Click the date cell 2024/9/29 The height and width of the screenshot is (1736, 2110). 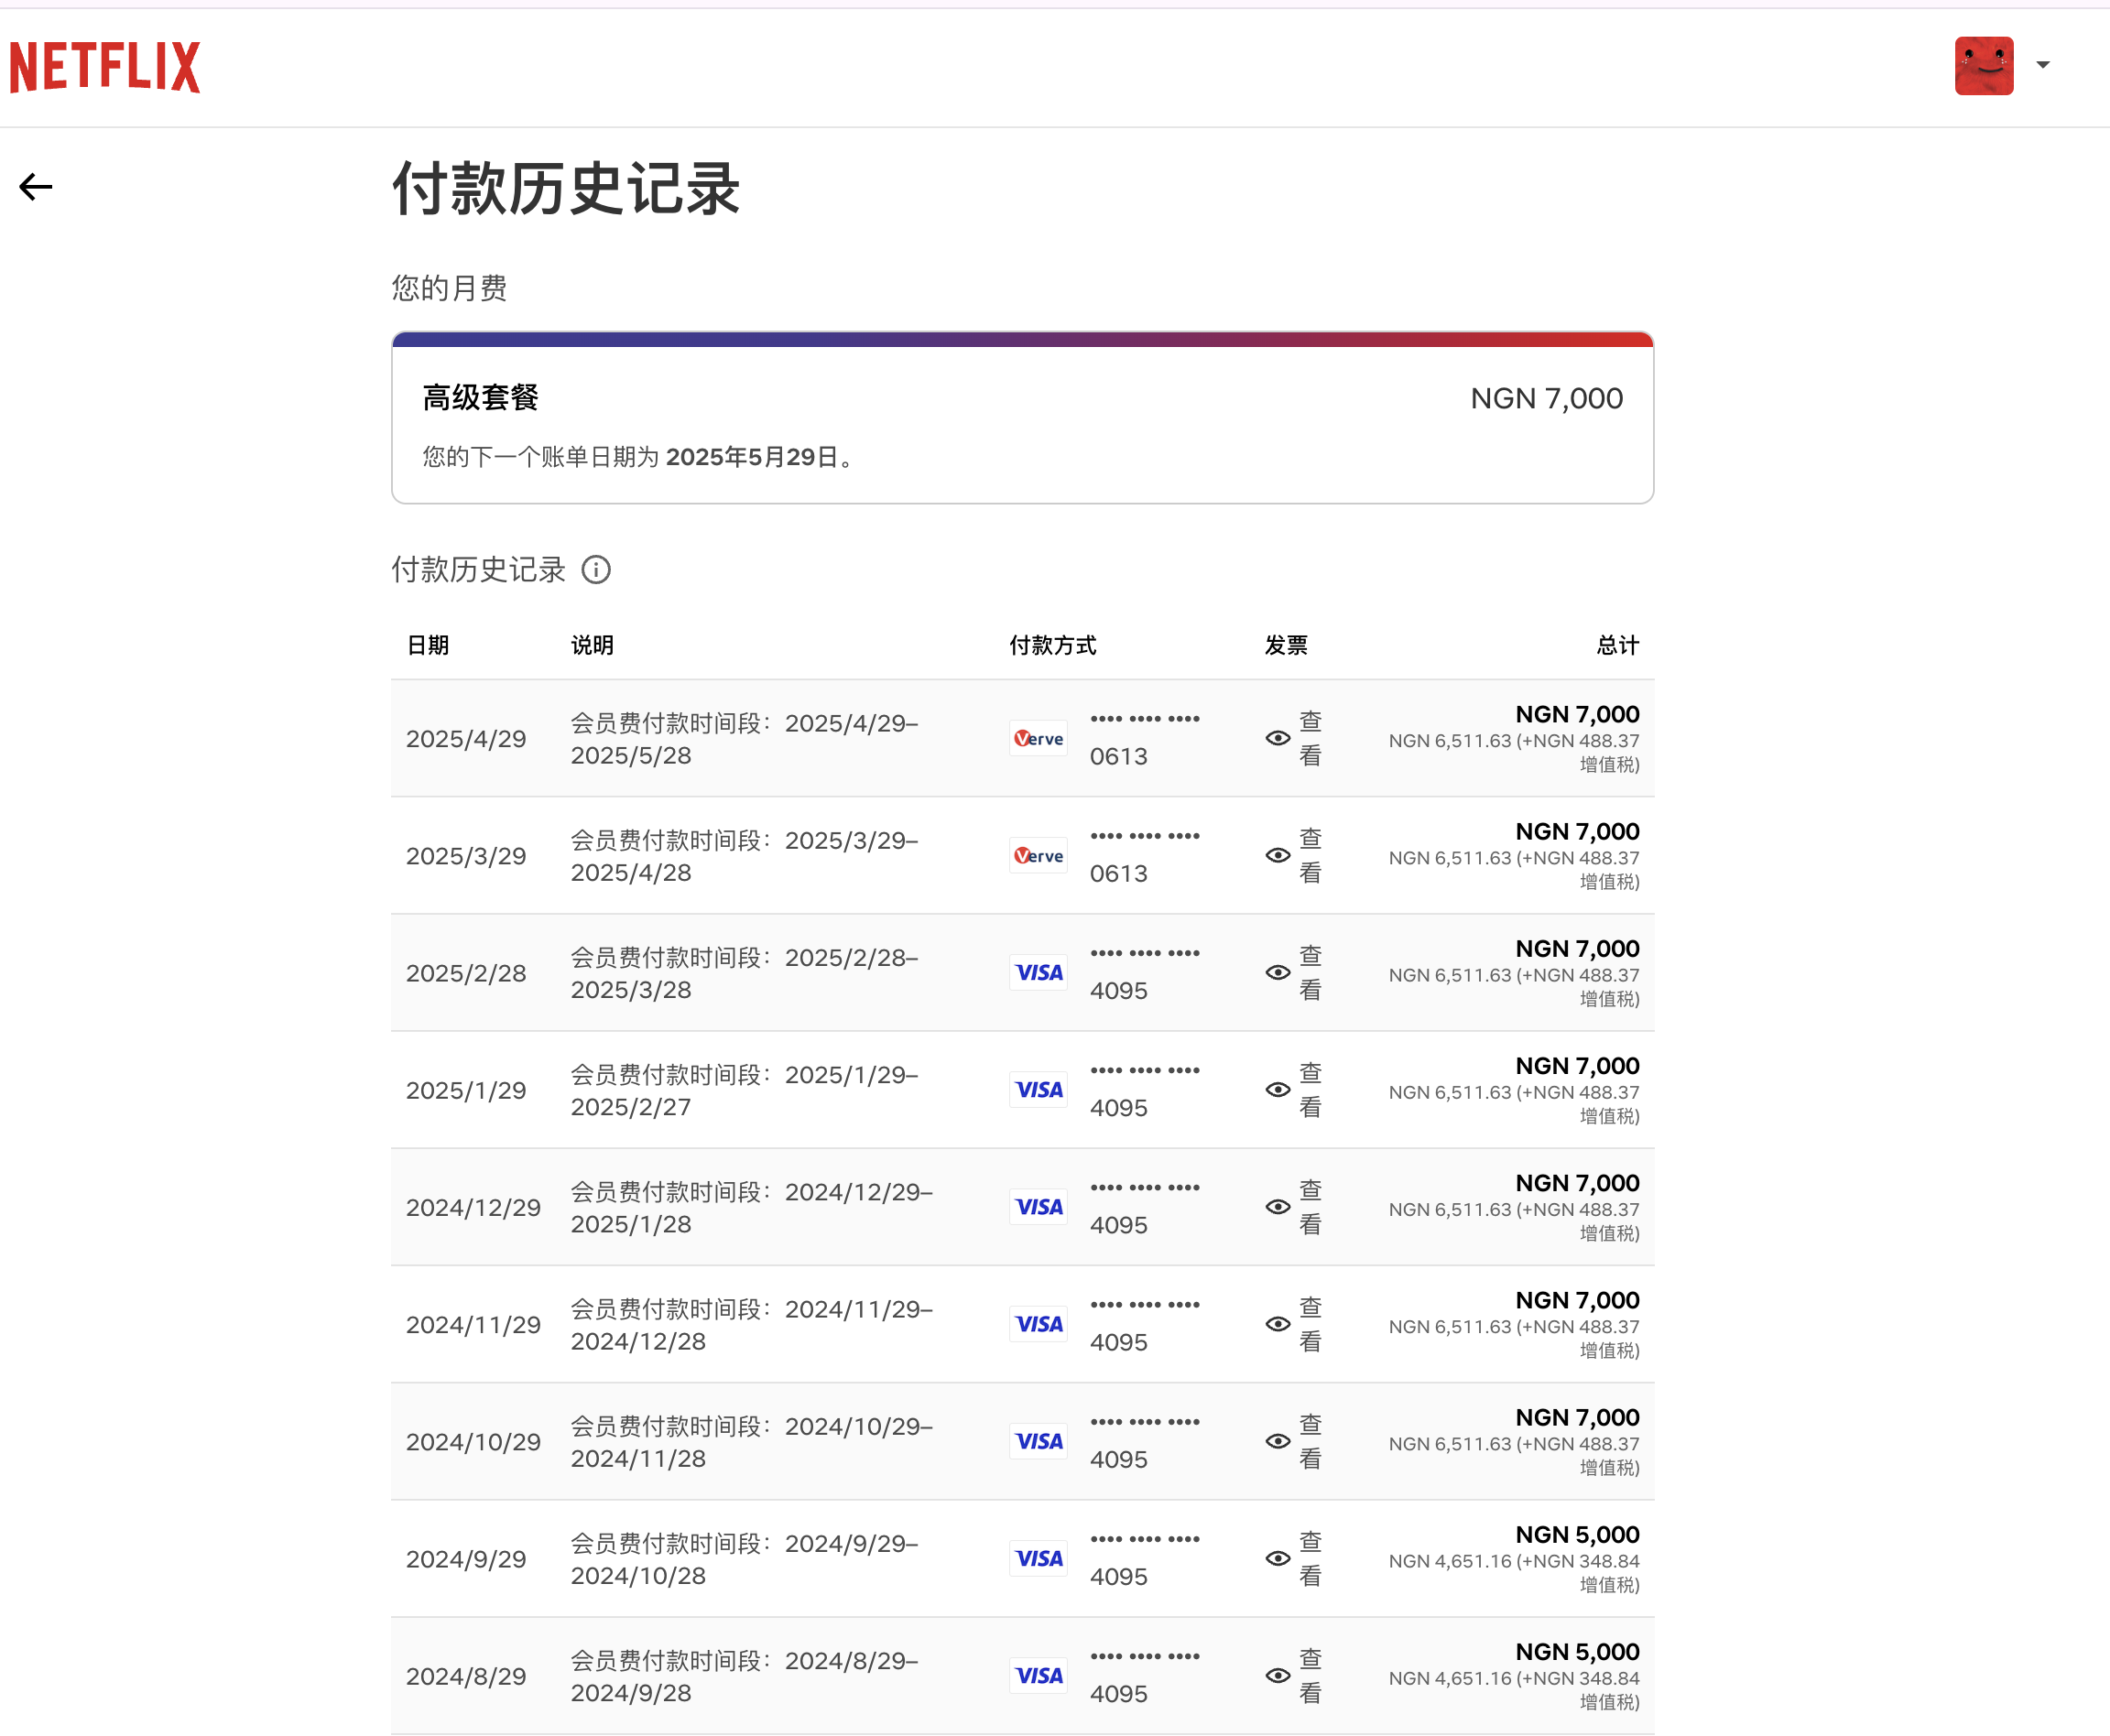click(466, 1559)
